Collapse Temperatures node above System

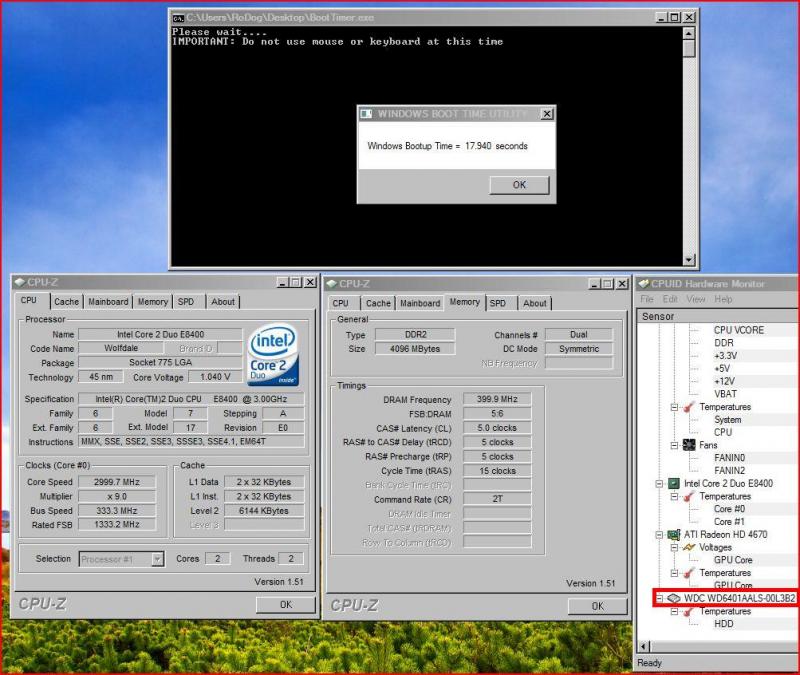[674, 407]
